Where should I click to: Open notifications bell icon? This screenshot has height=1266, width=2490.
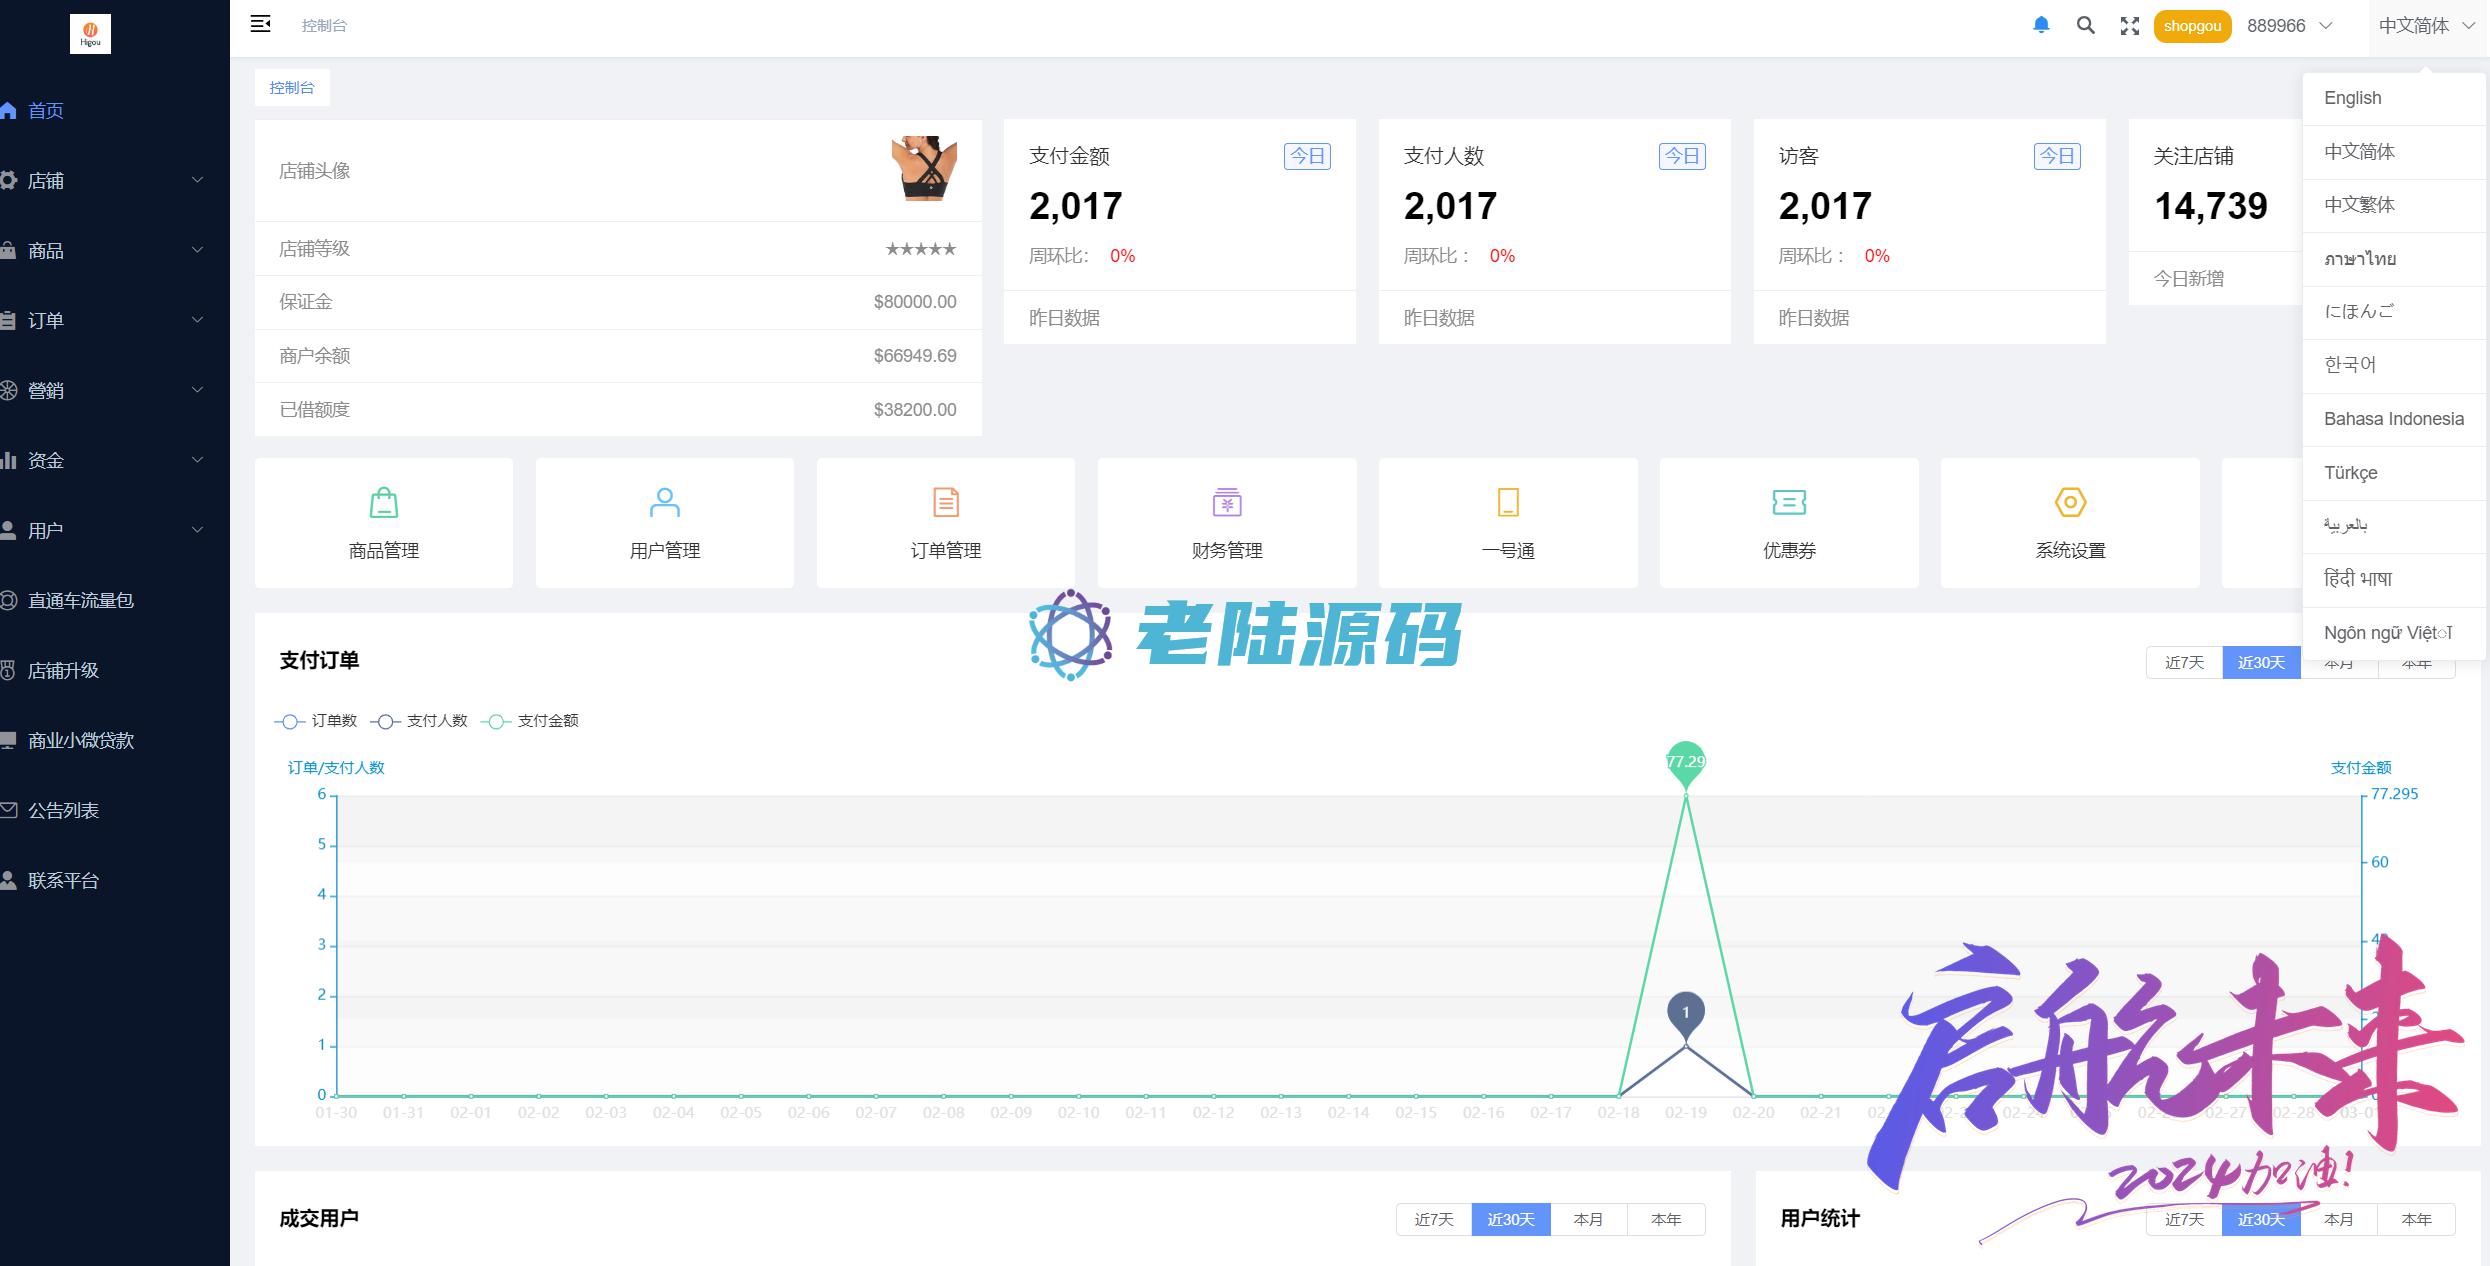click(x=2041, y=25)
